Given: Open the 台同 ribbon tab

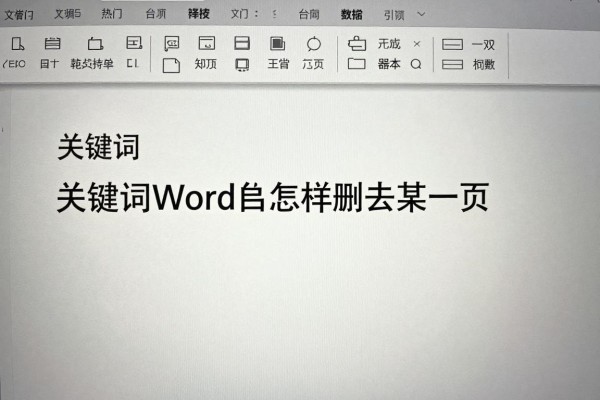Looking at the screenshot, I should click(x=309, y=15).
